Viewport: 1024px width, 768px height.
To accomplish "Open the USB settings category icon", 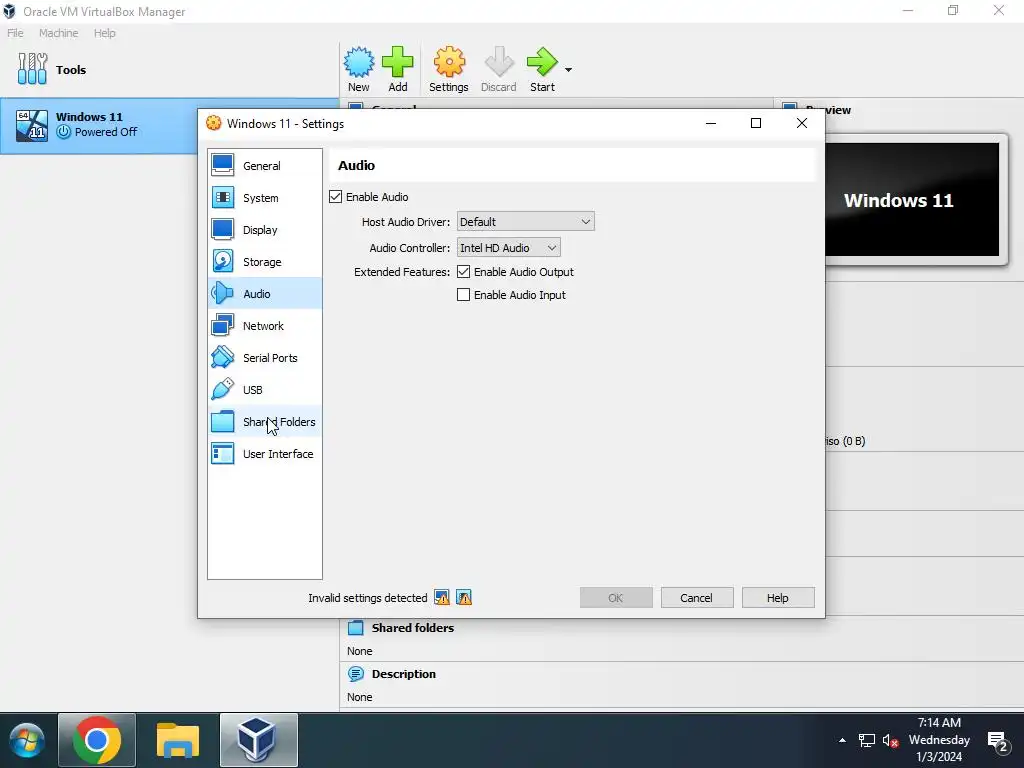I will pyautogui.click(x=223, y=389).
